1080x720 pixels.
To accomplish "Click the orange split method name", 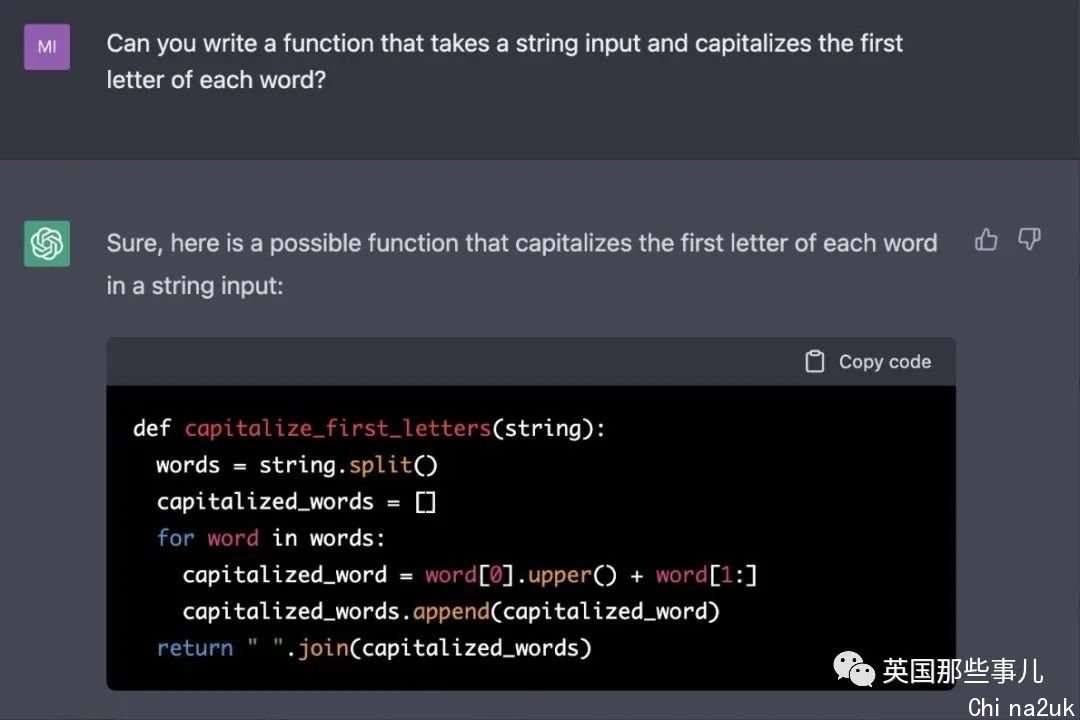I will tap(380, 465).
